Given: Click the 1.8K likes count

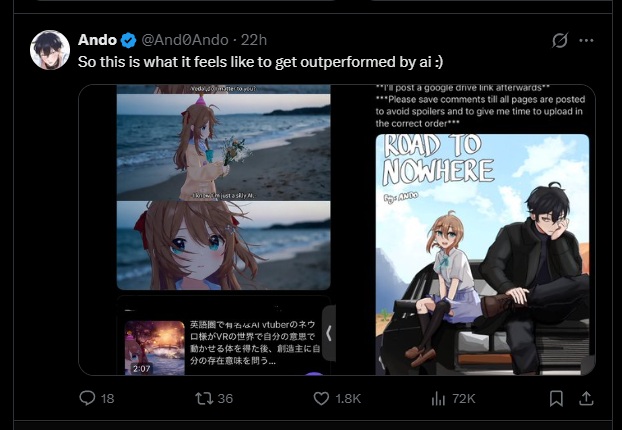Looking at the screenshot, I should [348, 398].
